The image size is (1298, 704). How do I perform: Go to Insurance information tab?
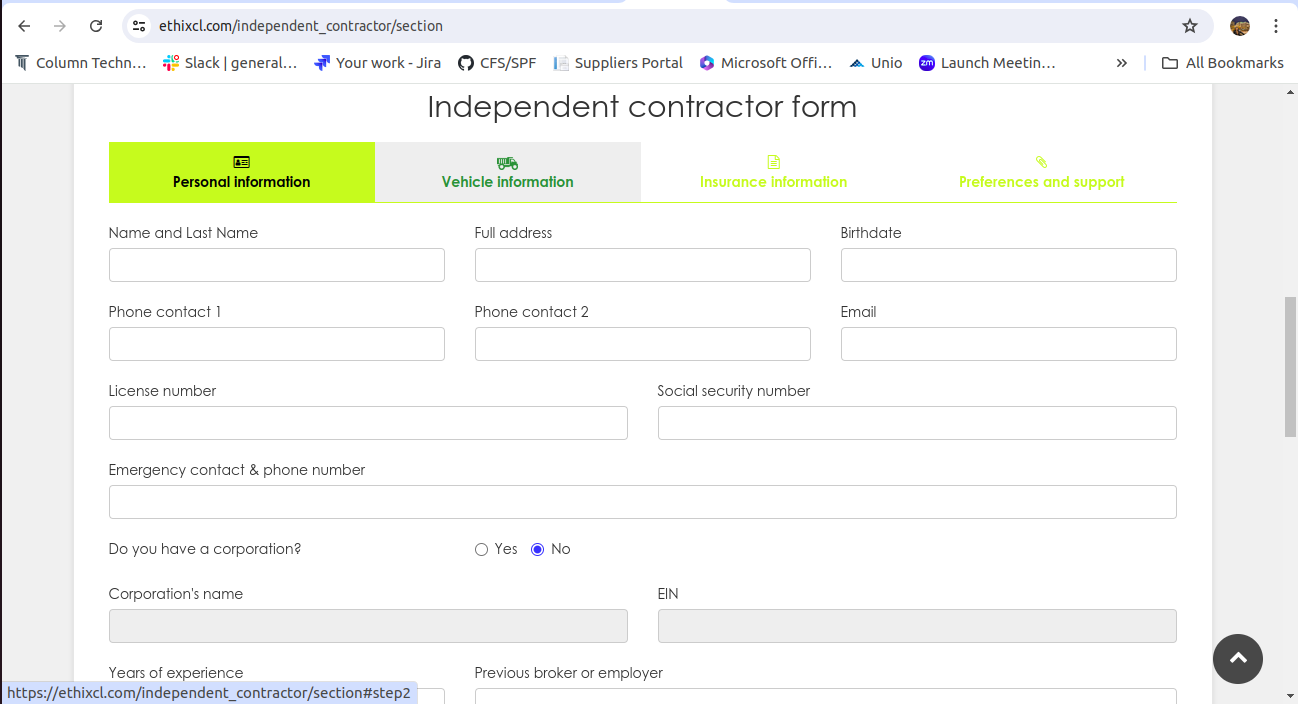(774, 172)
